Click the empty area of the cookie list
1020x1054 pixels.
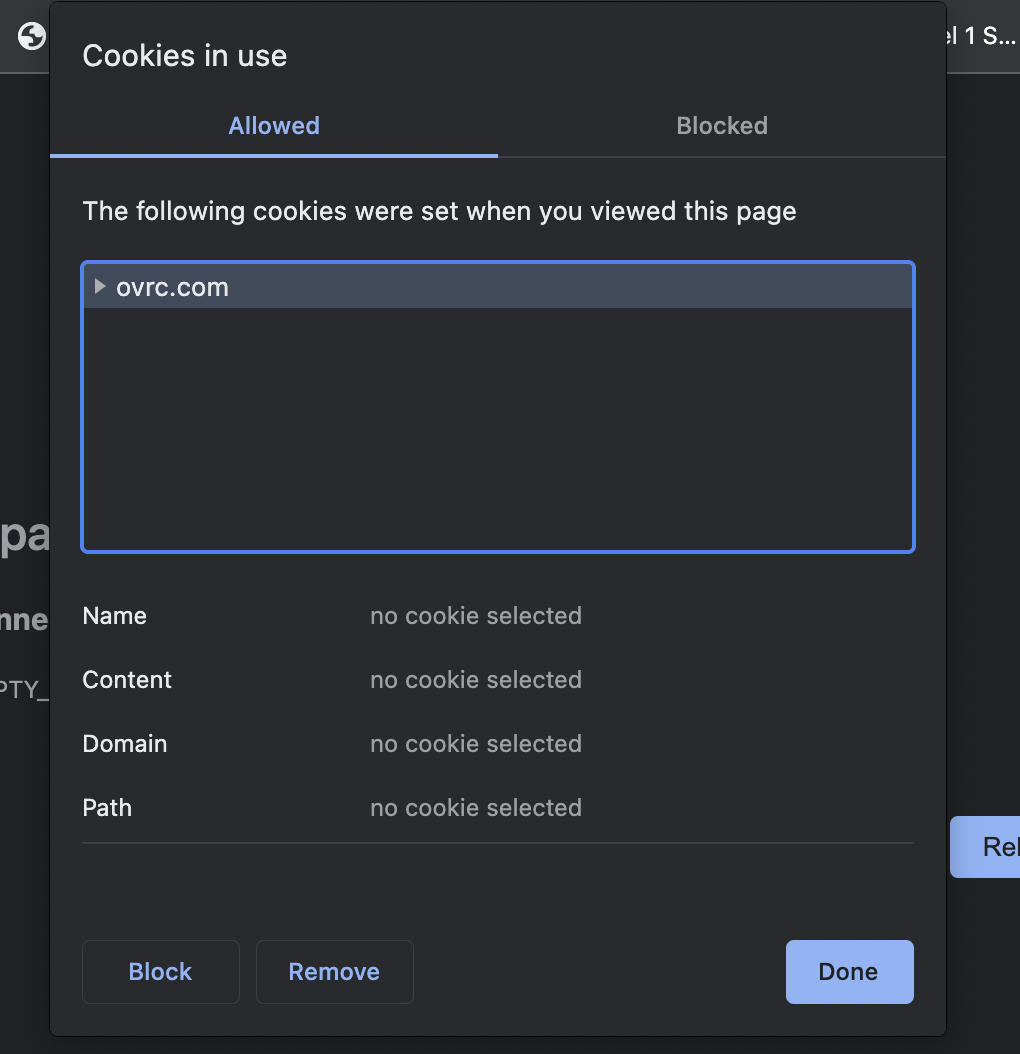point(498,430)
